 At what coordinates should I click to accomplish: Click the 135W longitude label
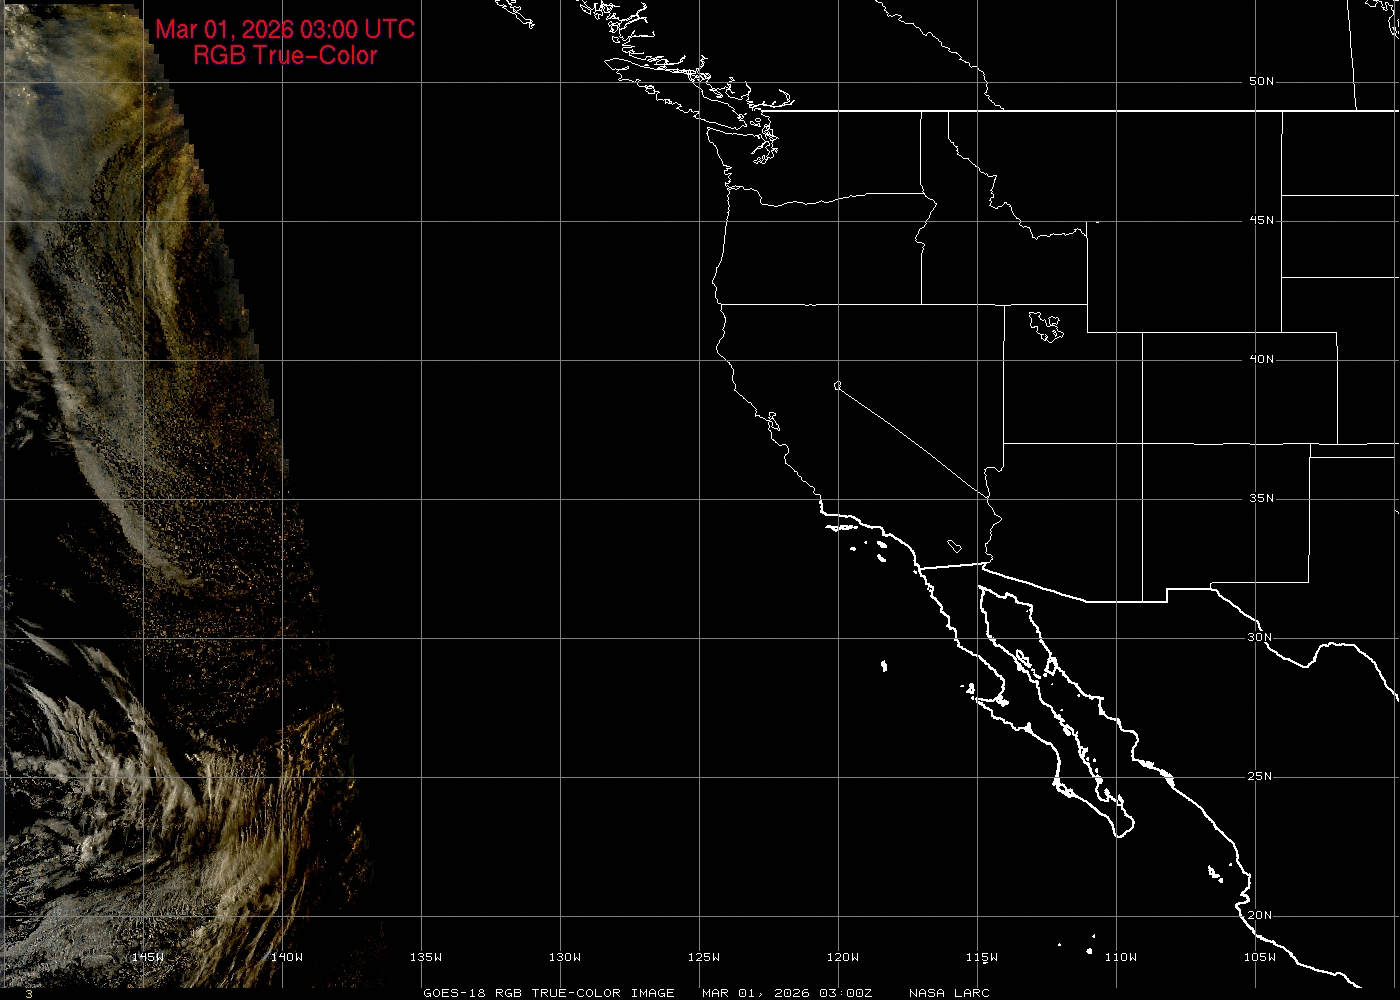tap(425, 957)
